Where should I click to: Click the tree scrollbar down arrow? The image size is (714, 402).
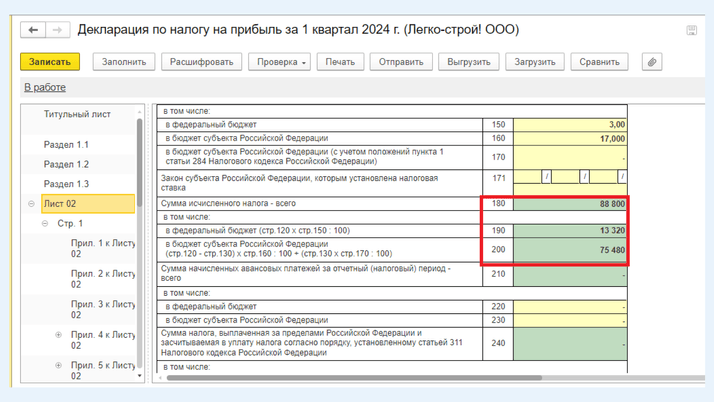(139, 376)
